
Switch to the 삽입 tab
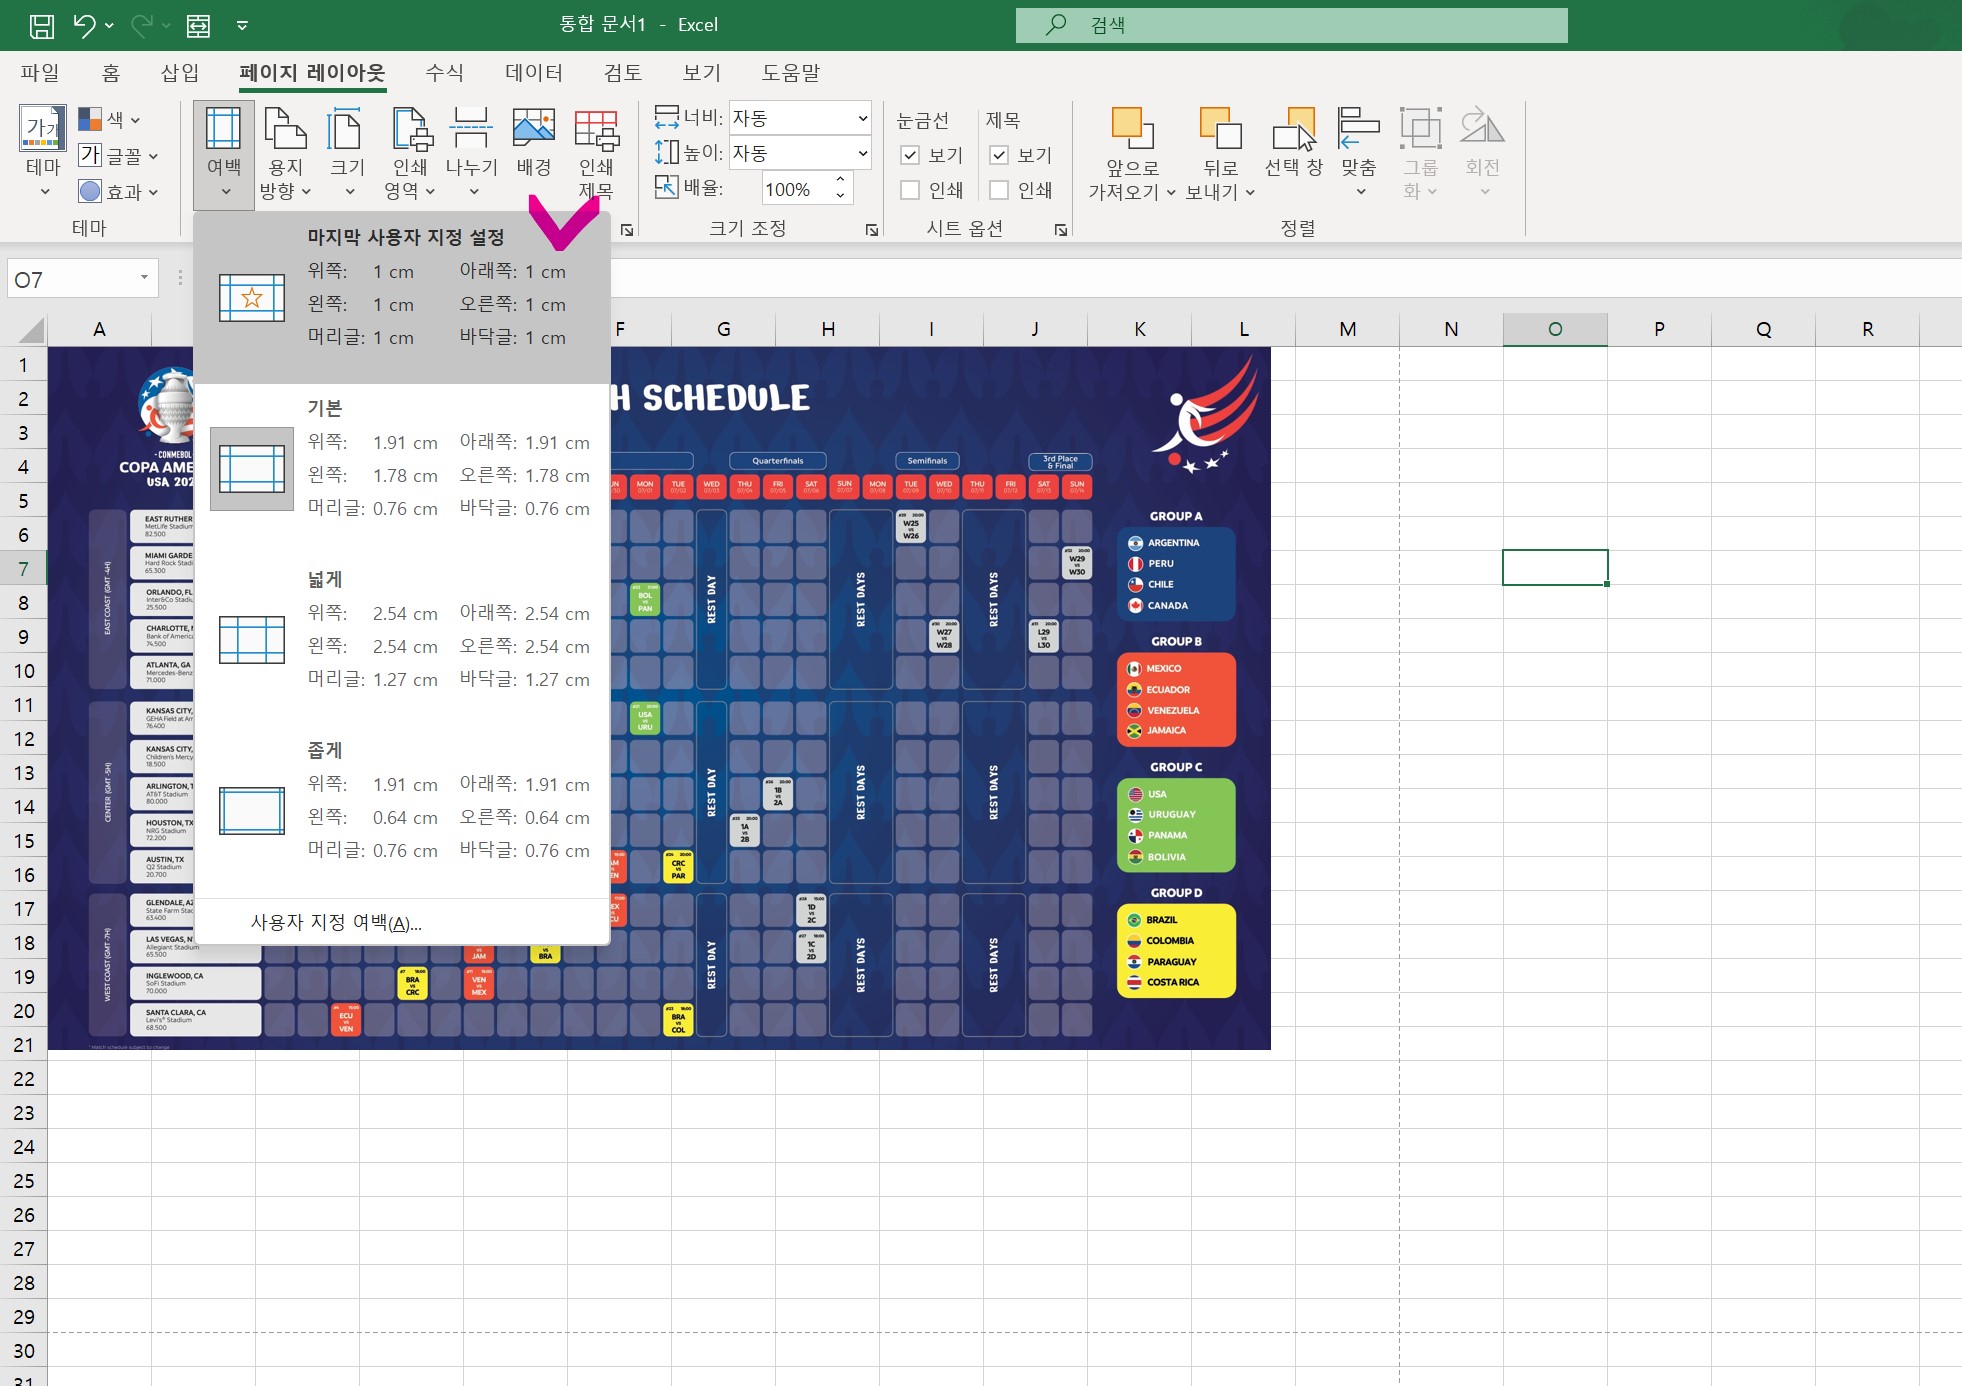tap(180, 73)
